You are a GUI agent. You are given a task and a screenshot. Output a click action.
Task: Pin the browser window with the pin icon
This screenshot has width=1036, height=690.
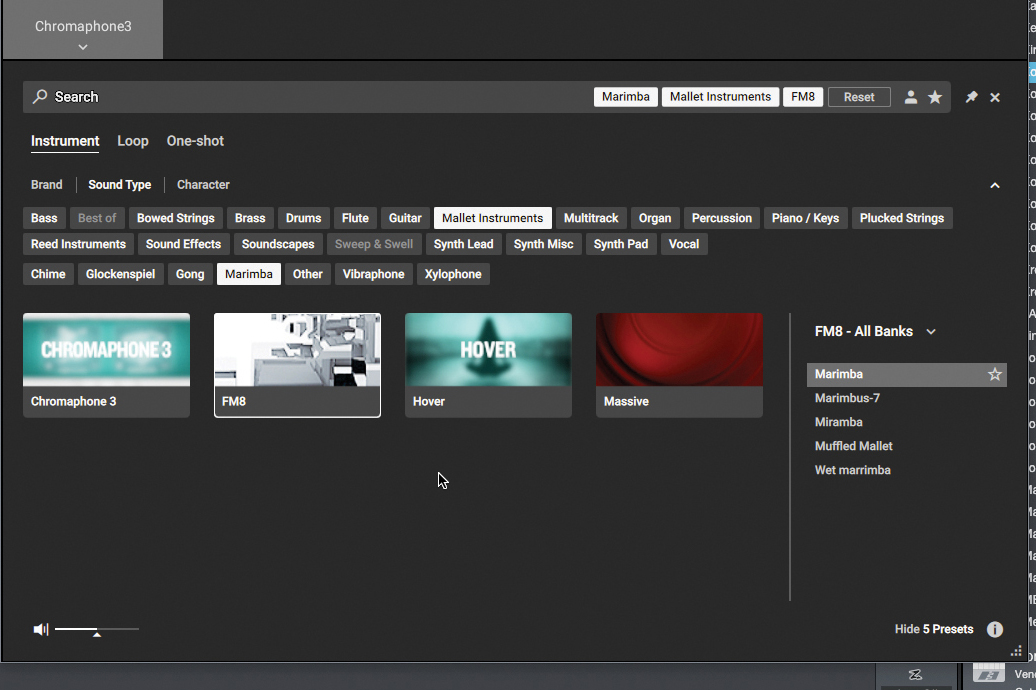point(971,97)
